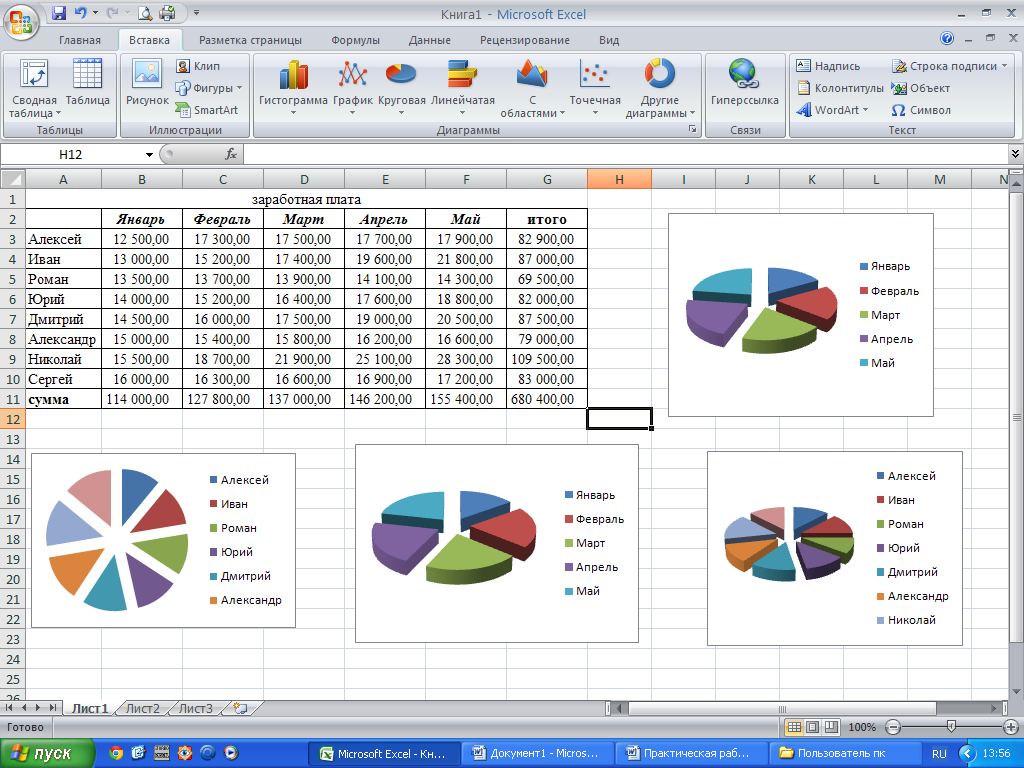Choose the График line chart

[x=353, y=88]
